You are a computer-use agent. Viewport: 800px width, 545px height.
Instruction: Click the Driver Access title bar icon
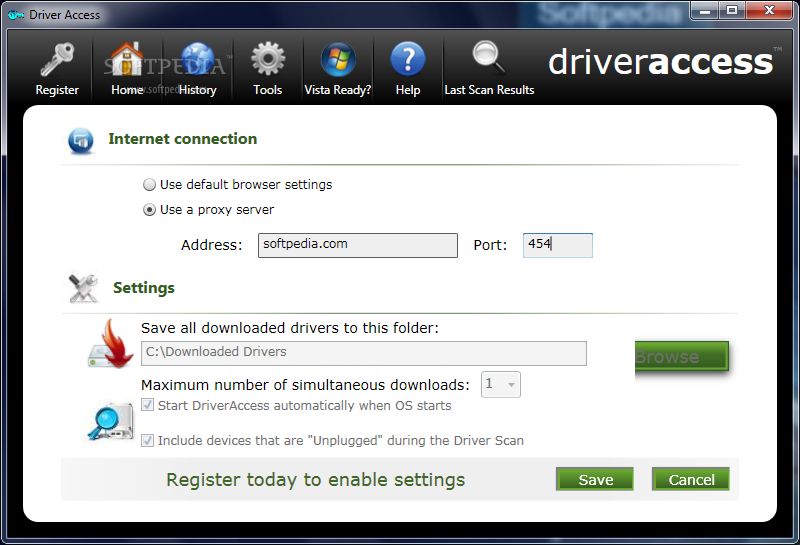tap(16, 15)
